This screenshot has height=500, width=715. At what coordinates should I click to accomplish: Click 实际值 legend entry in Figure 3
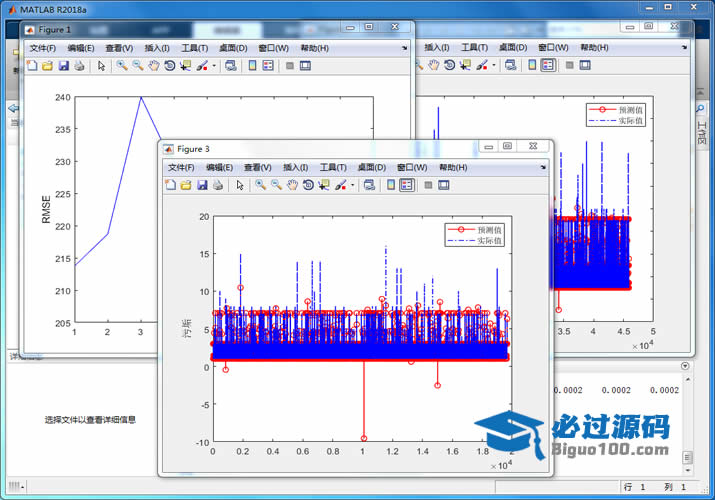coord(489,240)
